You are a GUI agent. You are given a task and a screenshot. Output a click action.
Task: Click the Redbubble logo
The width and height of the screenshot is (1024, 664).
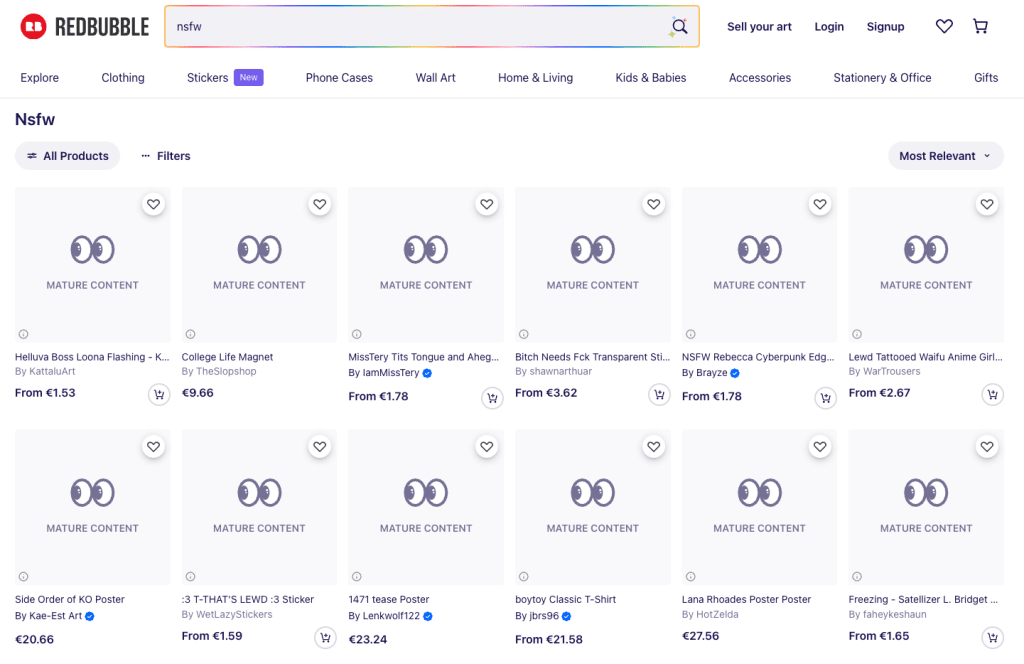tap(85, 27)
